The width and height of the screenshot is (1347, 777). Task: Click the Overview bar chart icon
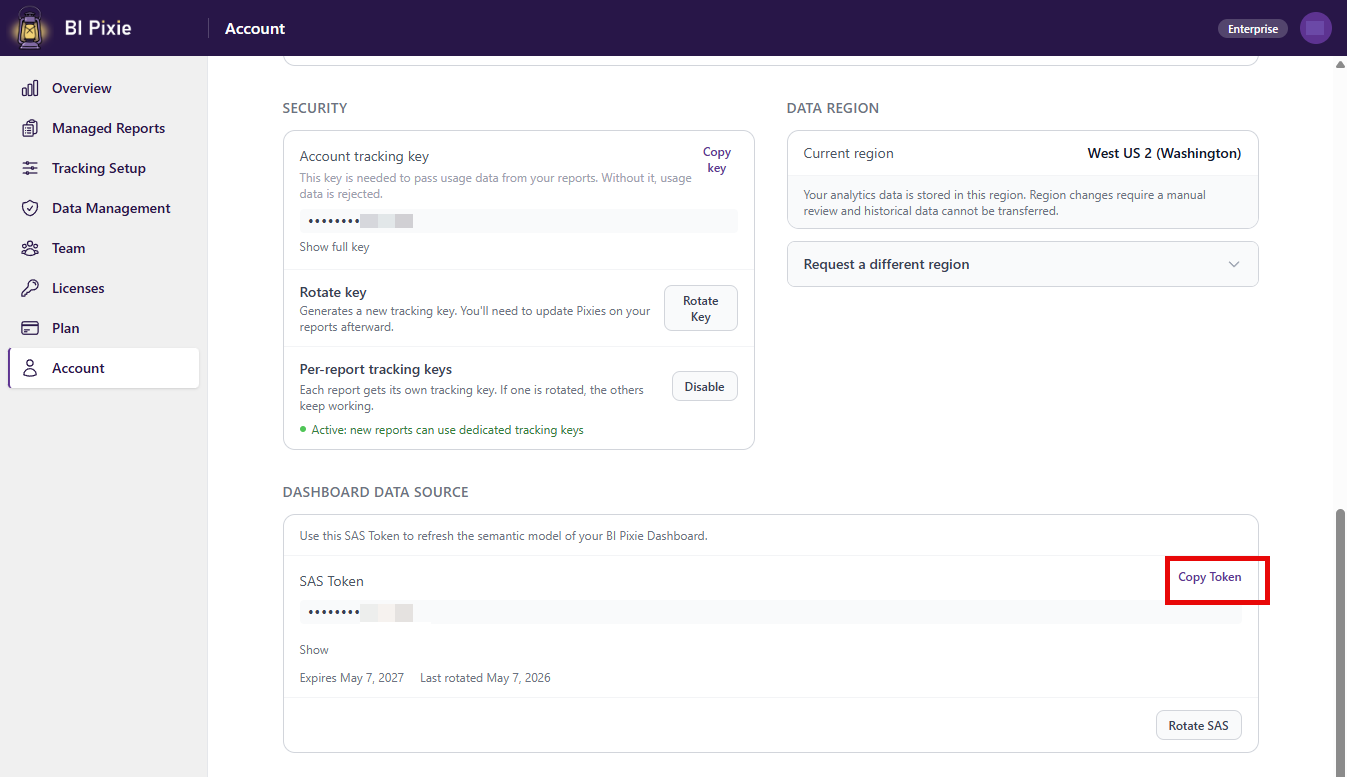30,88
